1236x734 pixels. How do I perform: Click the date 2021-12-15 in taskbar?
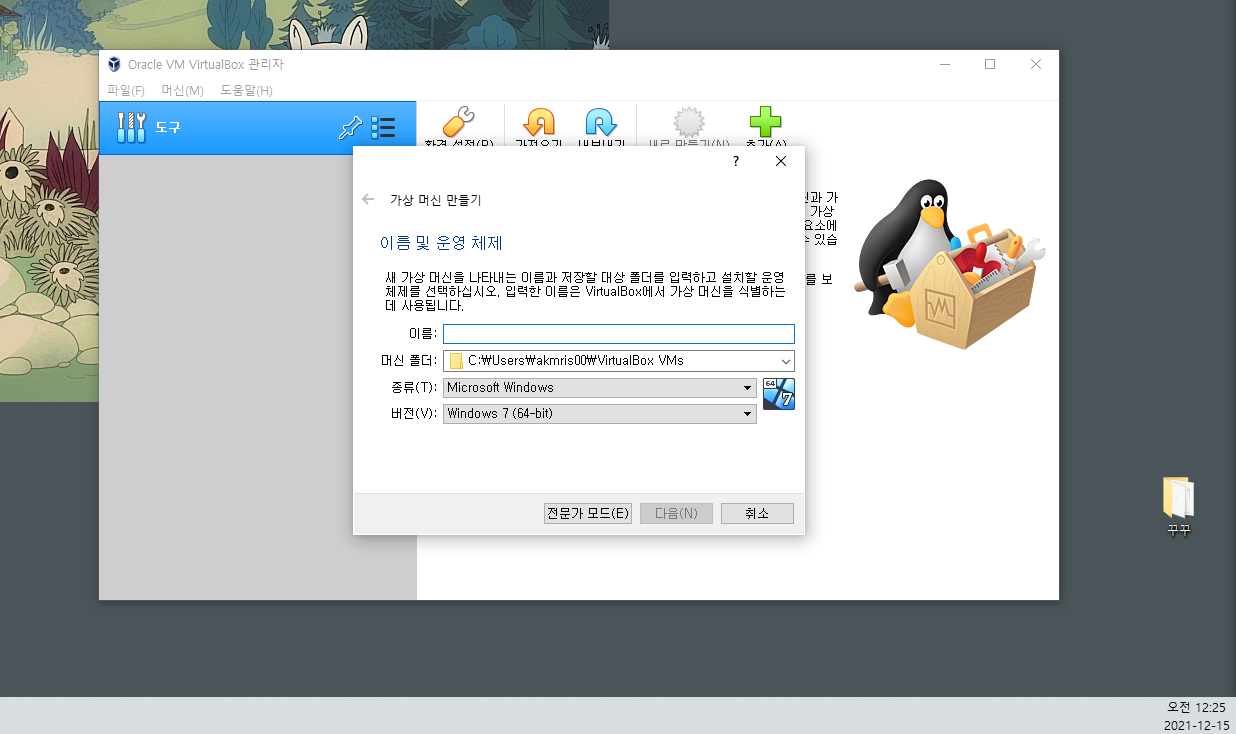click(1195, 725)
